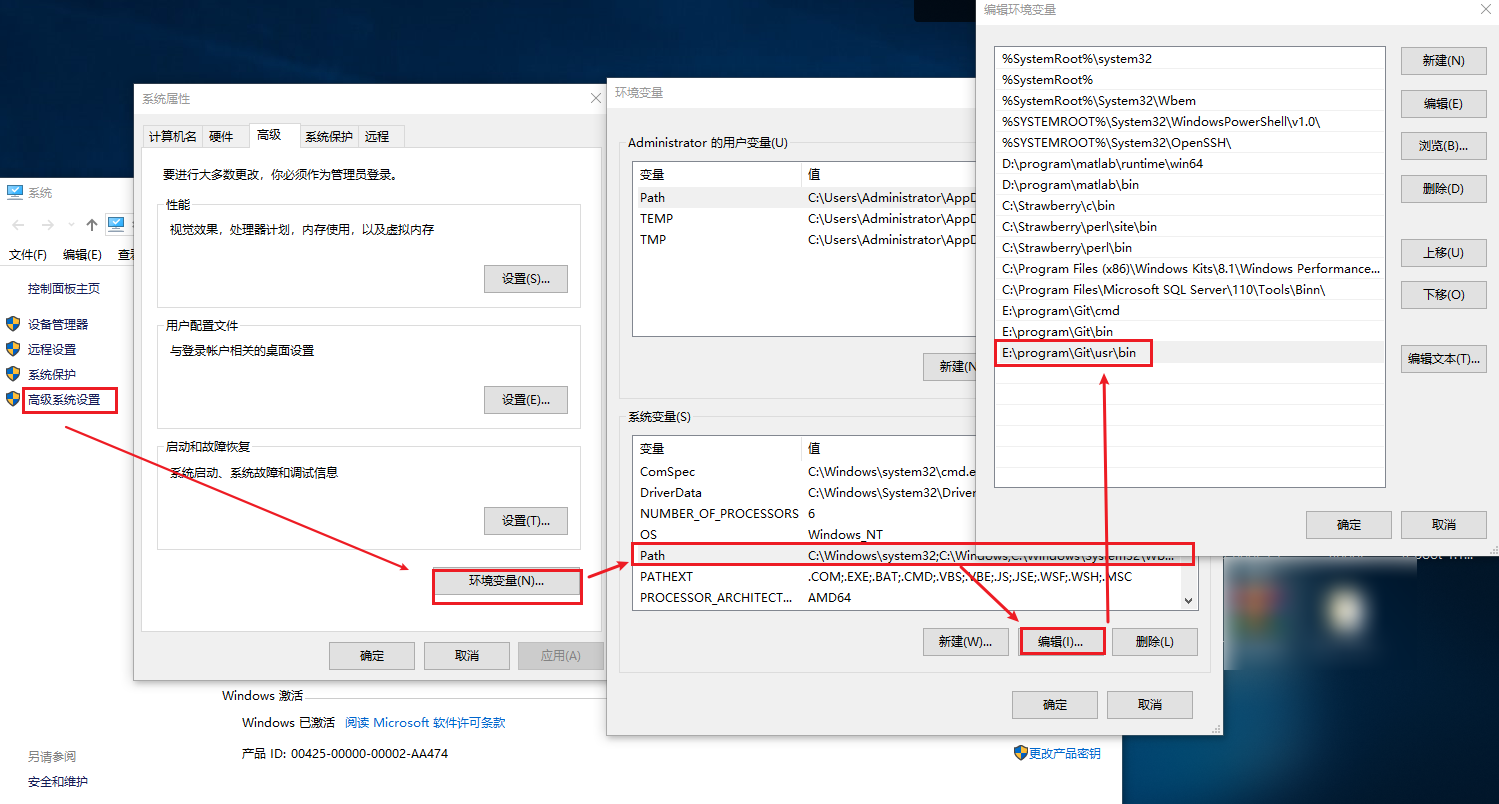Click 确定 in the 系统属性 dialog
Screen dimensions: 1499x804
372,656
